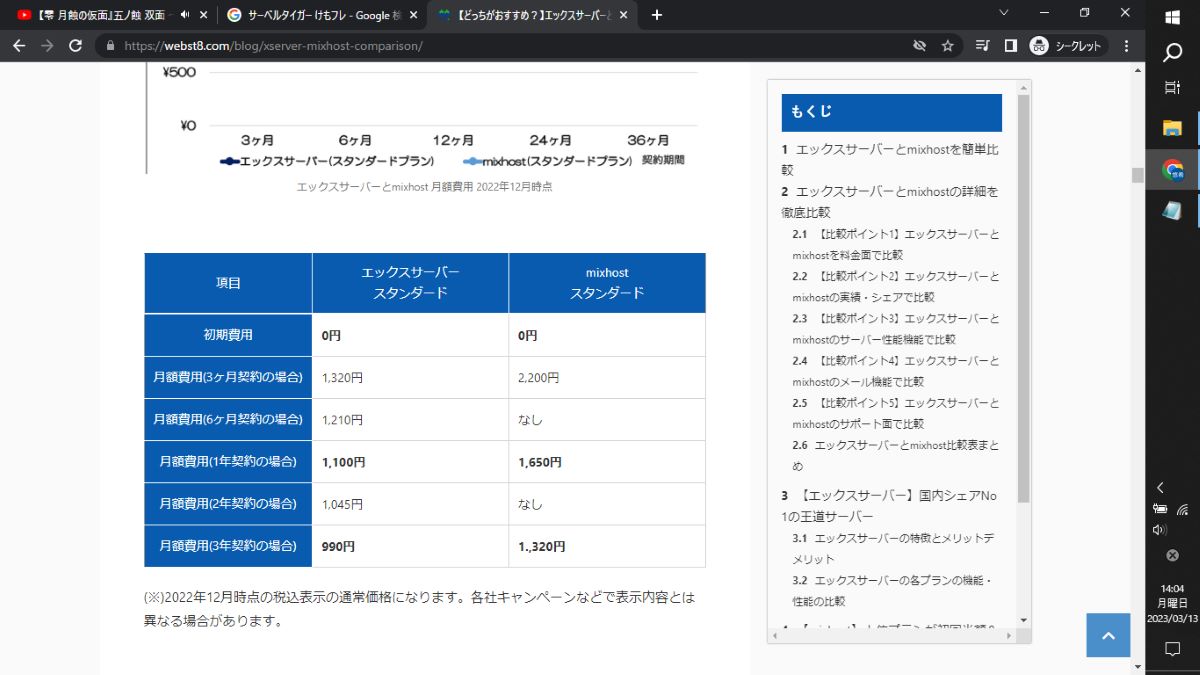Click the browser back arrow
1200x675 pixels.
tap(19, 46)
